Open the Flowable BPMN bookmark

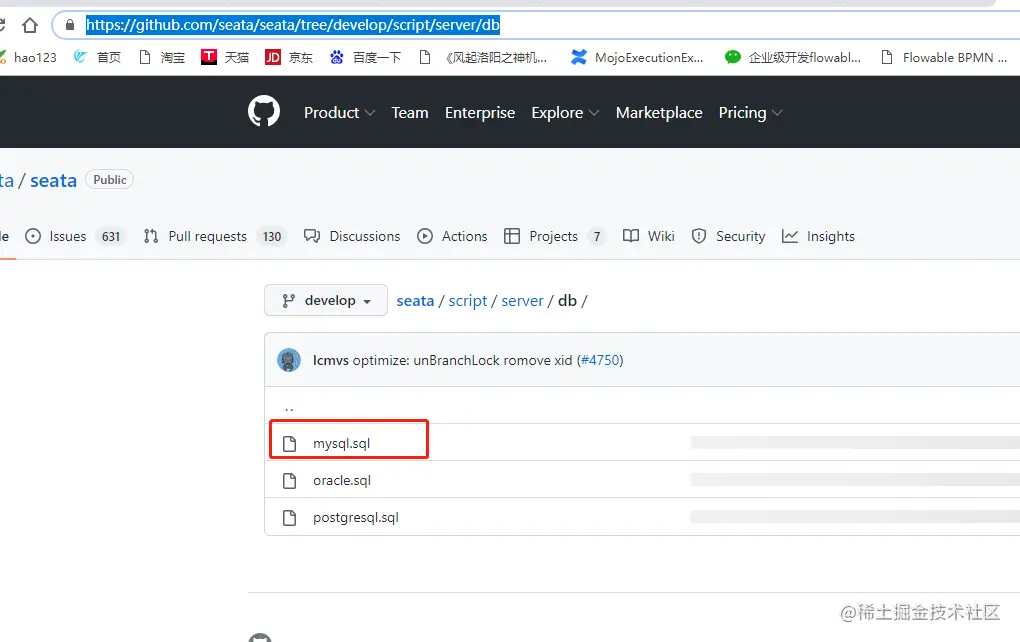pyautogui.click(x=944, y=57)
